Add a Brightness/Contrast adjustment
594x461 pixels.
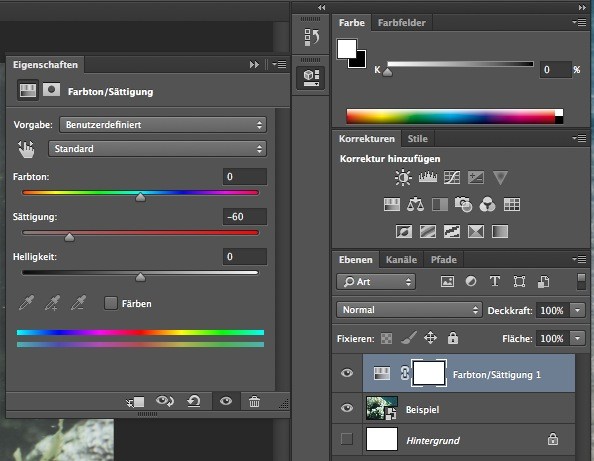(403, 177)
